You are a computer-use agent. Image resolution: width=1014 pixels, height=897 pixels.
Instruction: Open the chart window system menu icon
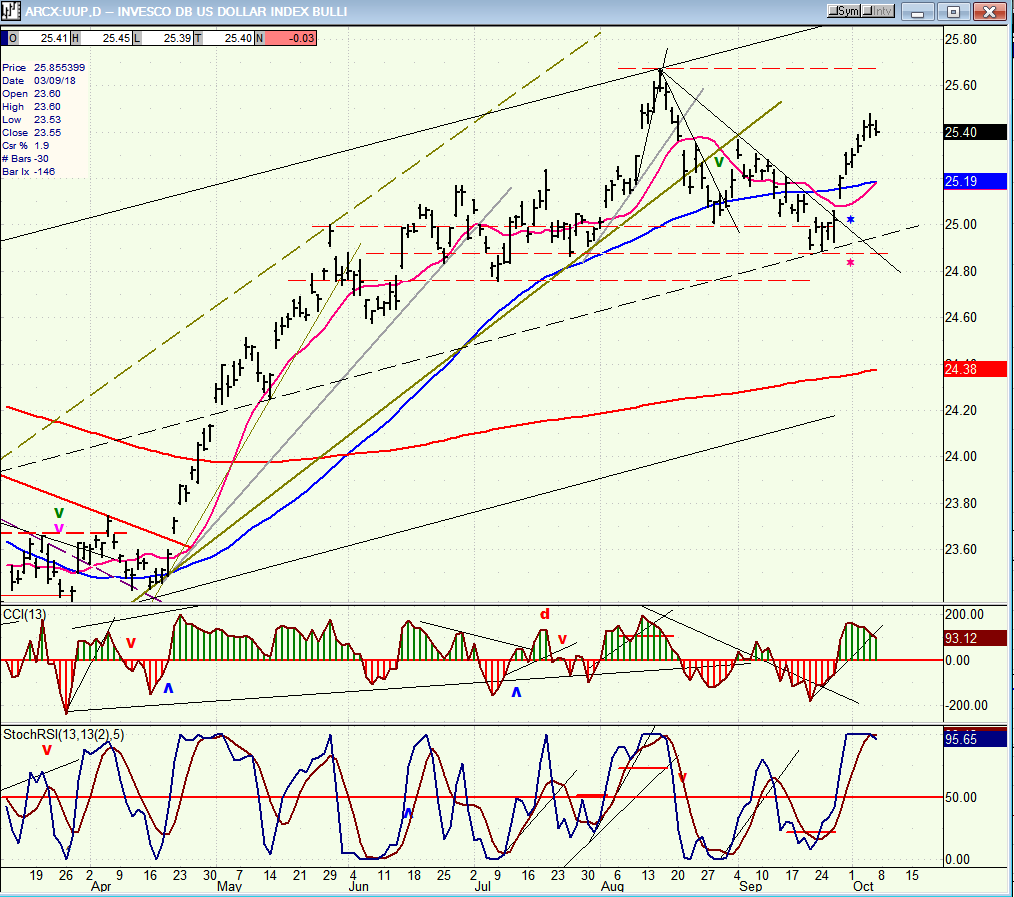click(11, 11)
